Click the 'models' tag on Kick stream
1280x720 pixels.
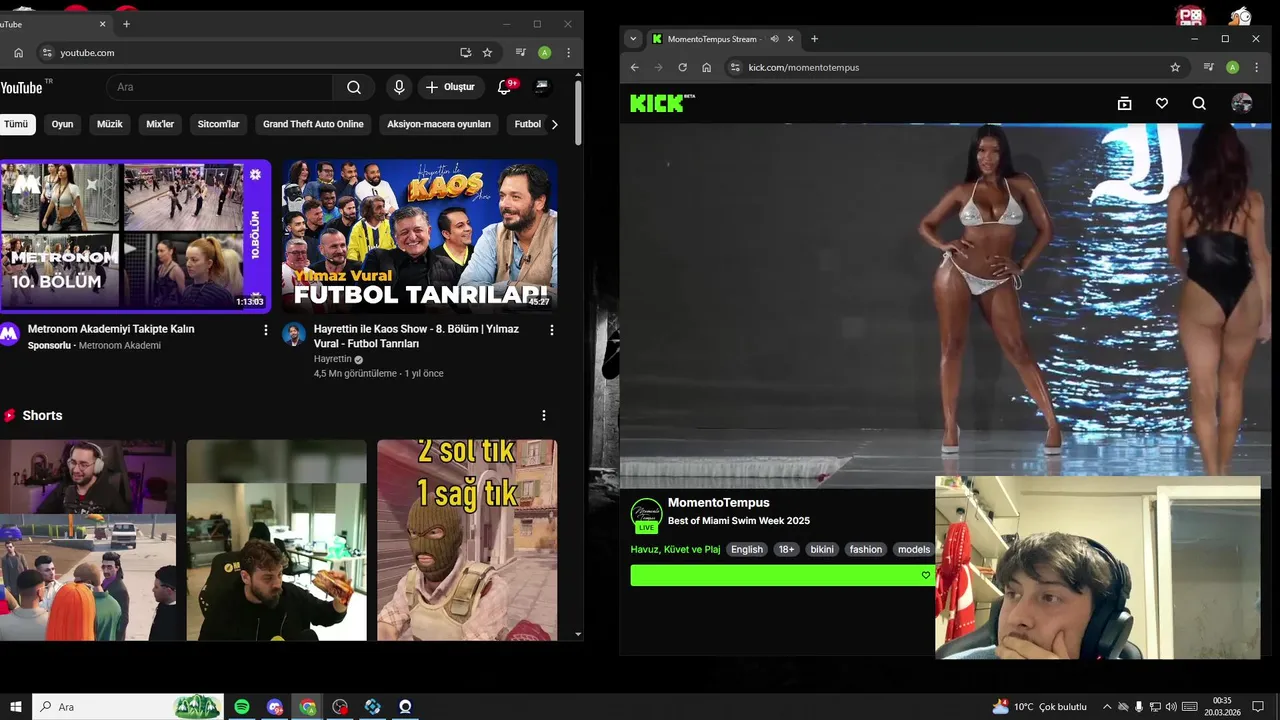click(x=914, y=549)
